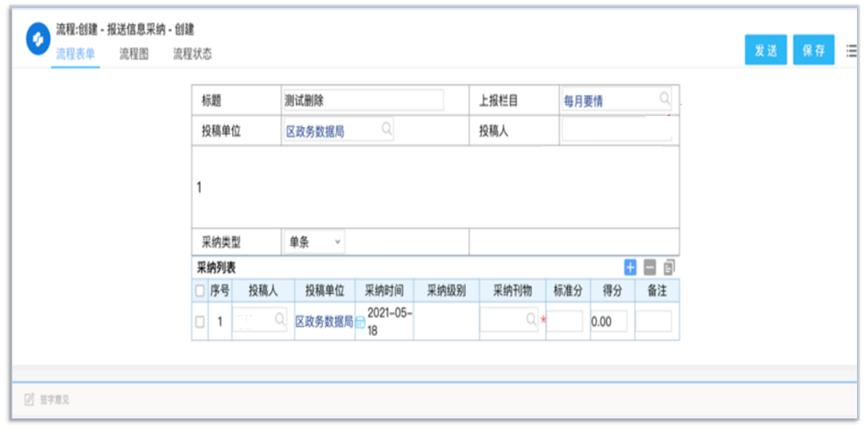Click the 签字意见 edit icon
Screen dimensions: 865x431
point(29,400)
